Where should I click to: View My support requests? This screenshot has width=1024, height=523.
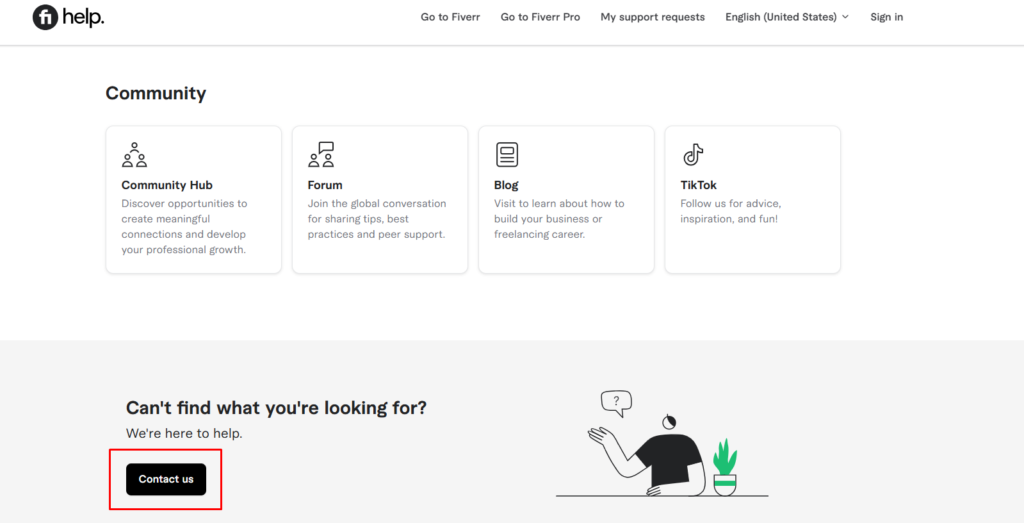(652, 17)
